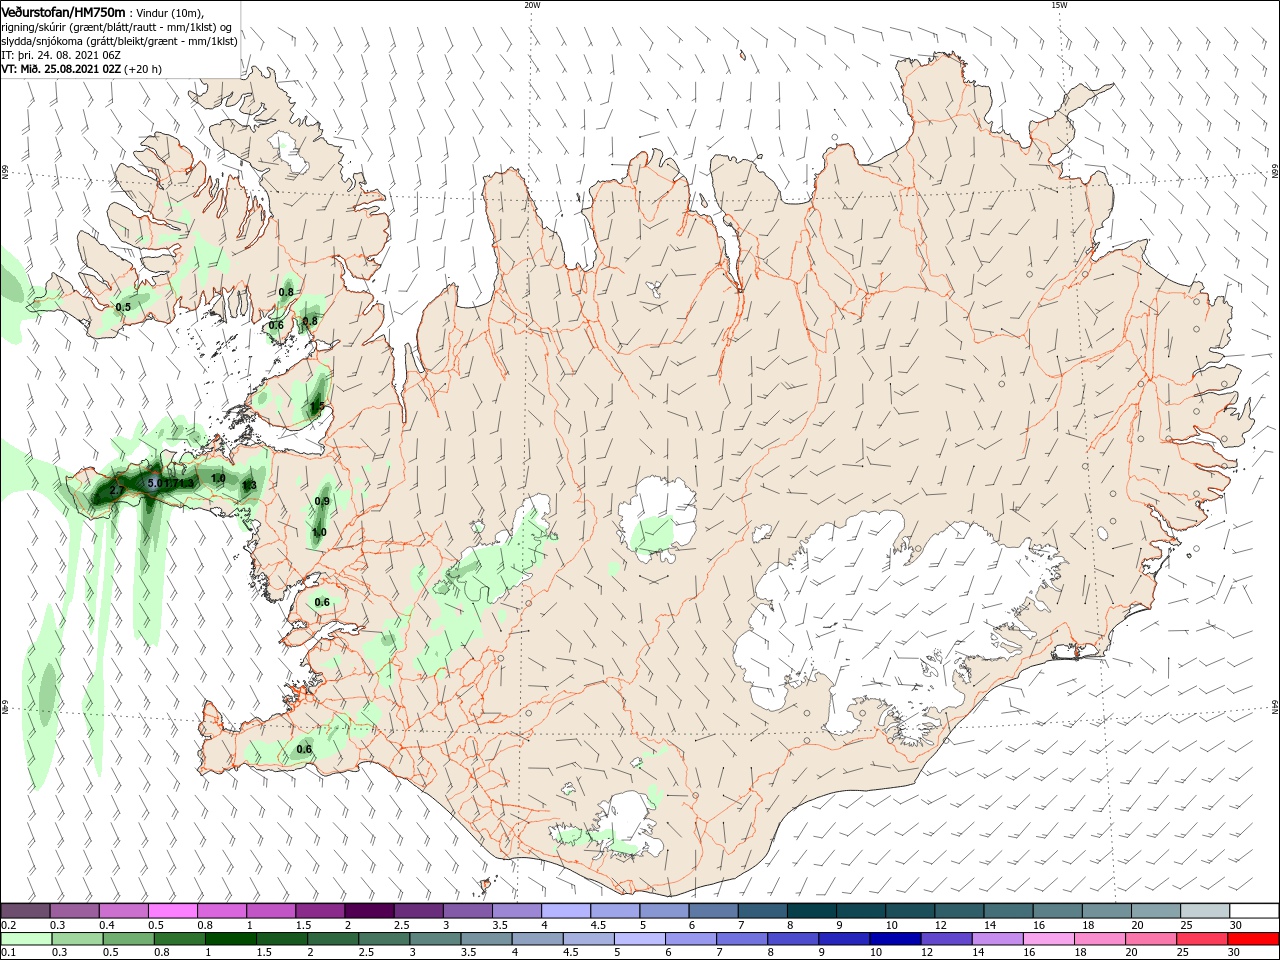1280x960 pixels.
Task: Click the '0.9' precipitation value on the map
Action: [322, 501]
